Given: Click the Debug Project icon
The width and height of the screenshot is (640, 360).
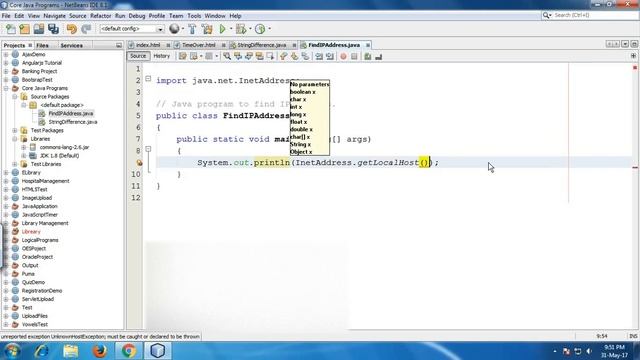Looking at the screenshot, I should click(x=241, y=29).
